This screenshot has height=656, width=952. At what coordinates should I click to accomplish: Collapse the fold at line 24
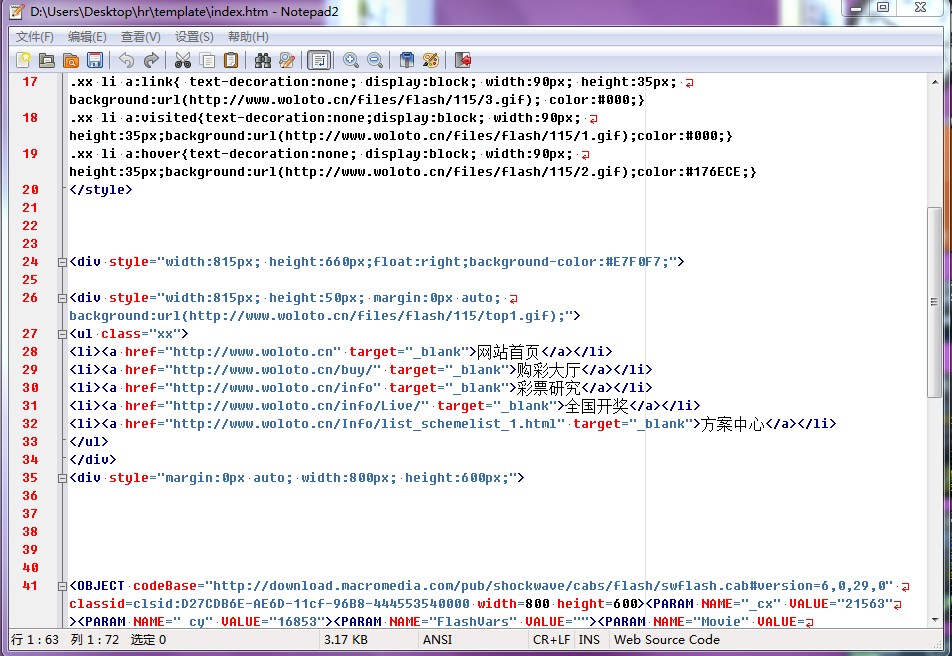tap(62, 262)
